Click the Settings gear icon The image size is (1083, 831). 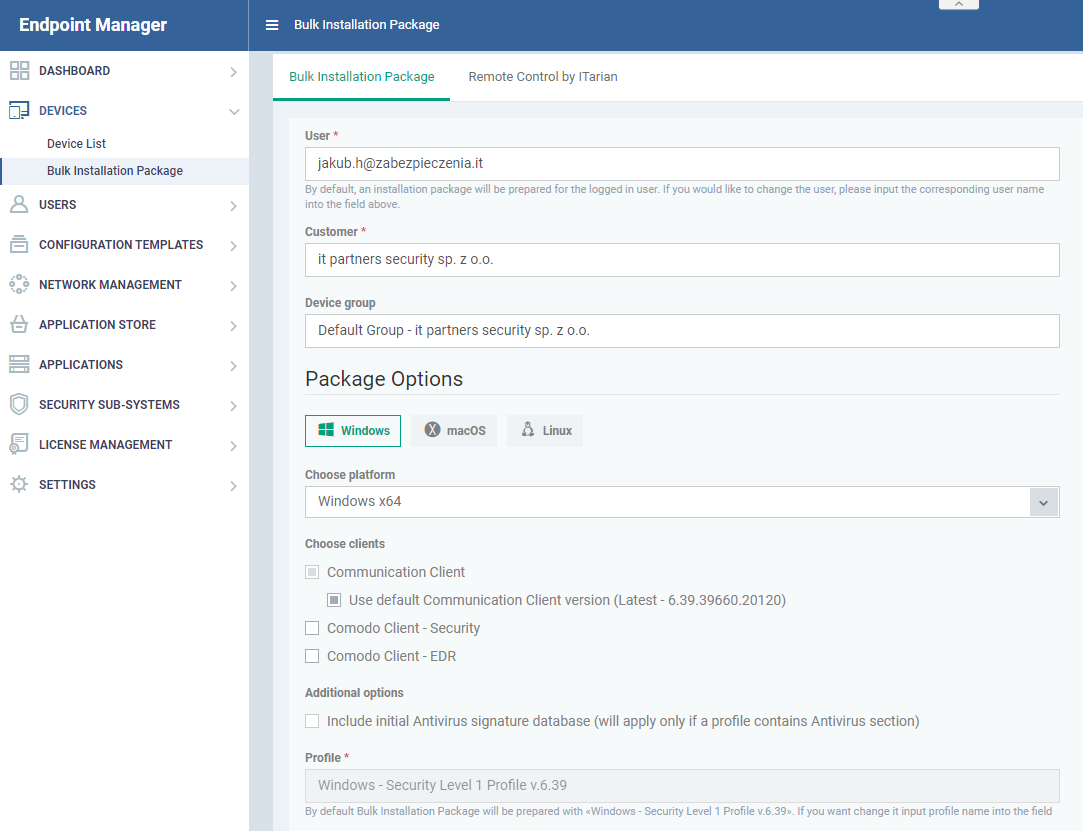[19, 484]
